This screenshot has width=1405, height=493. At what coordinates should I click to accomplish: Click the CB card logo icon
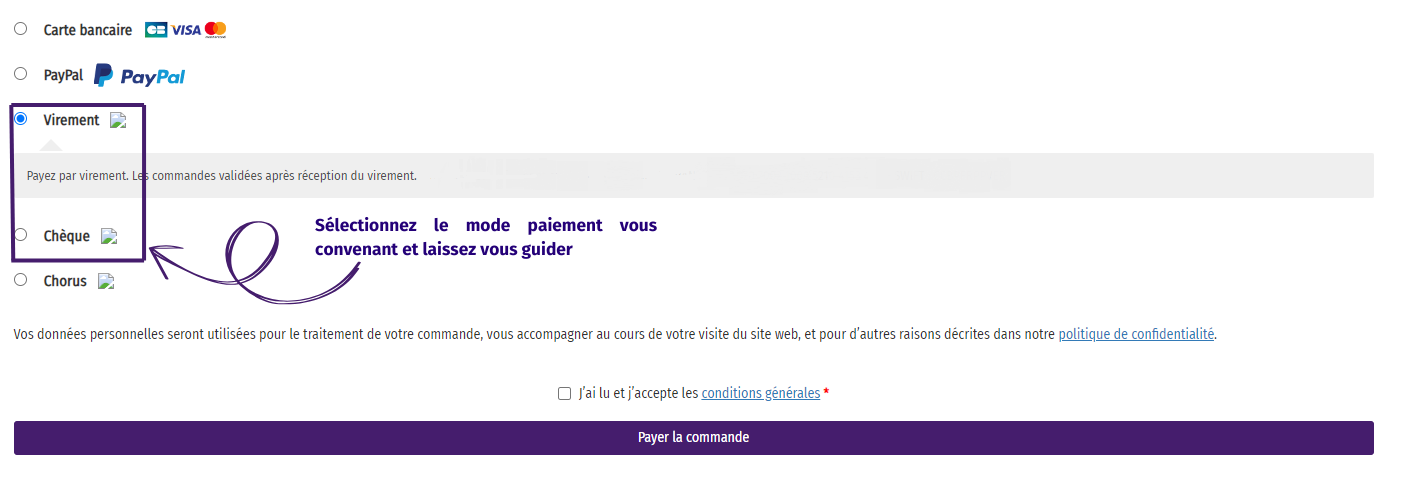156,30
